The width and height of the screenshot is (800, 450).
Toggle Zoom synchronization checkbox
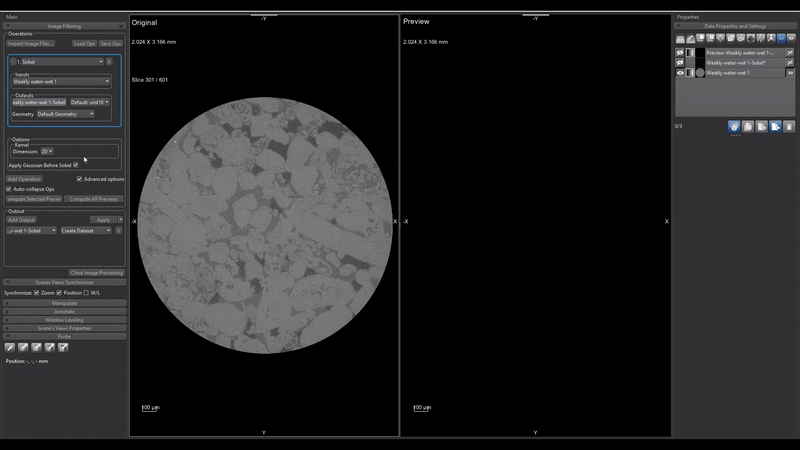pyautogui.click(x=36, y=293)
